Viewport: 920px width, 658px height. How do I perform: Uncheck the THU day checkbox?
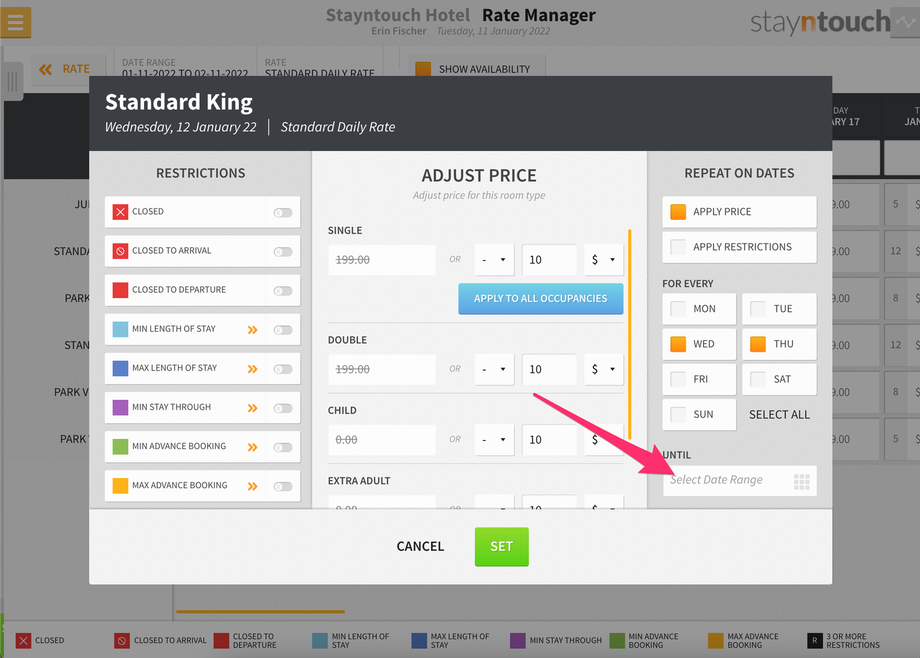click(758, 344)
